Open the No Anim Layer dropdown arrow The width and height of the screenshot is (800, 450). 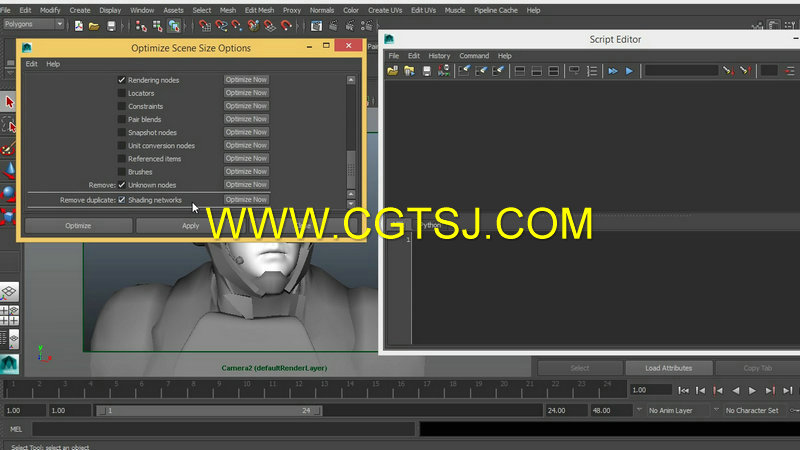click(639, 410)
